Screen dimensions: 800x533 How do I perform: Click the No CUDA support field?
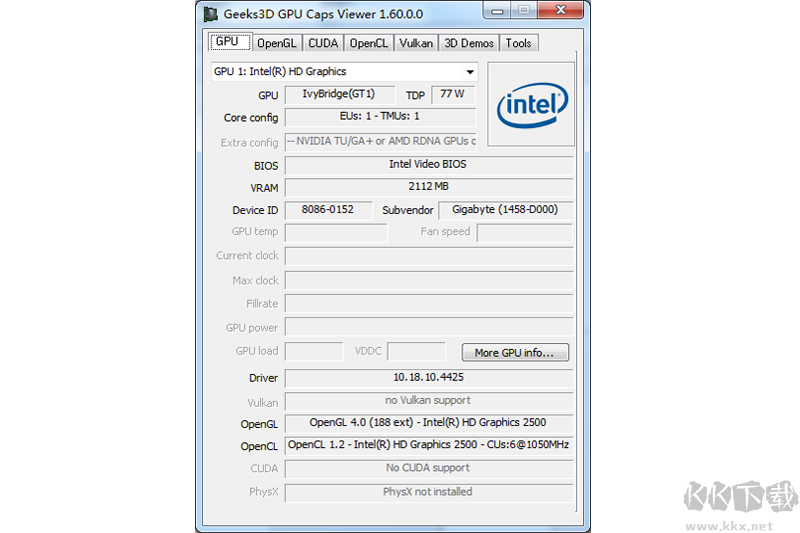pyautogui.click(x=429, y=469)
